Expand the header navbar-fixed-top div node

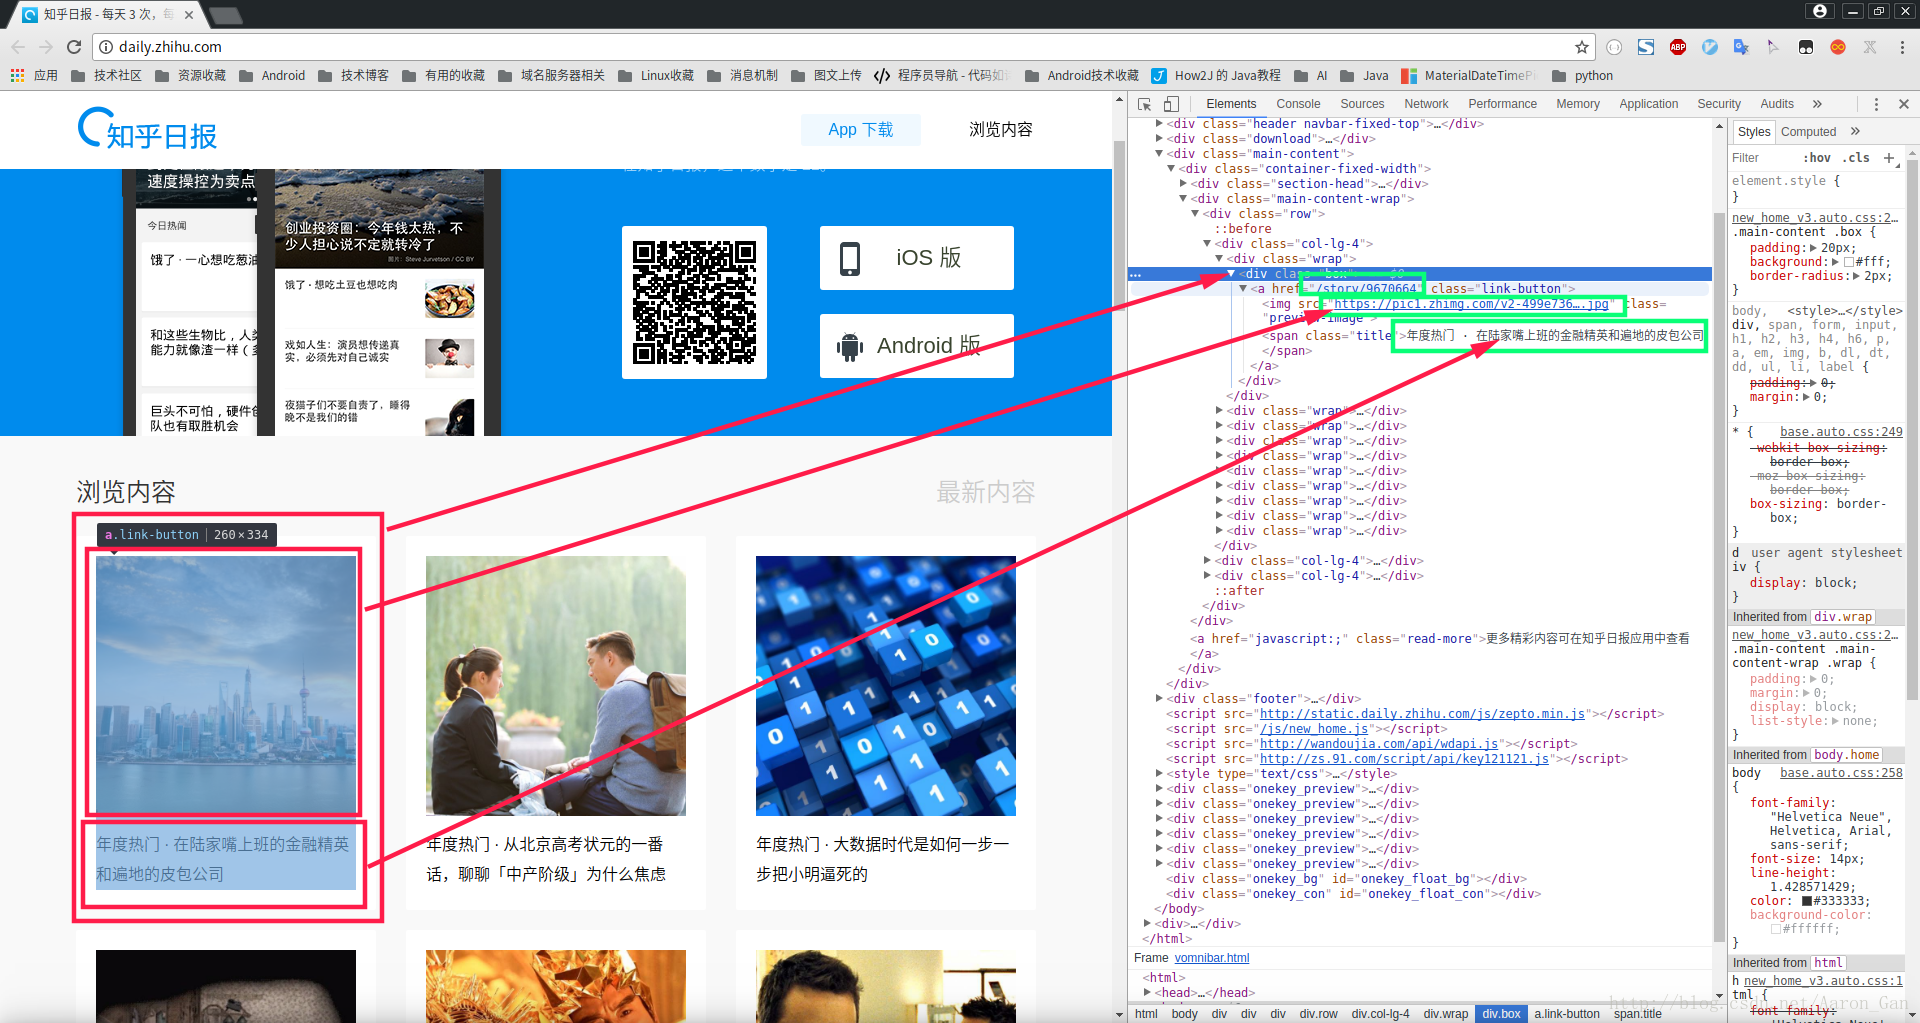point(1159,124)
